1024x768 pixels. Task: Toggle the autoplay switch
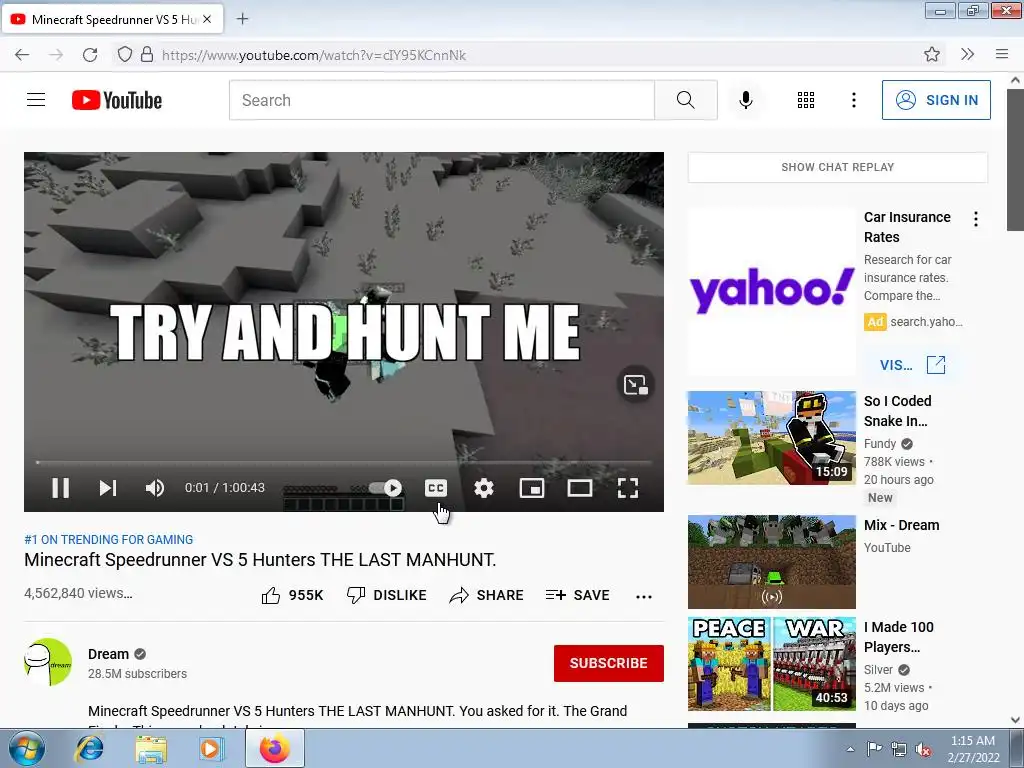(386, 488)
